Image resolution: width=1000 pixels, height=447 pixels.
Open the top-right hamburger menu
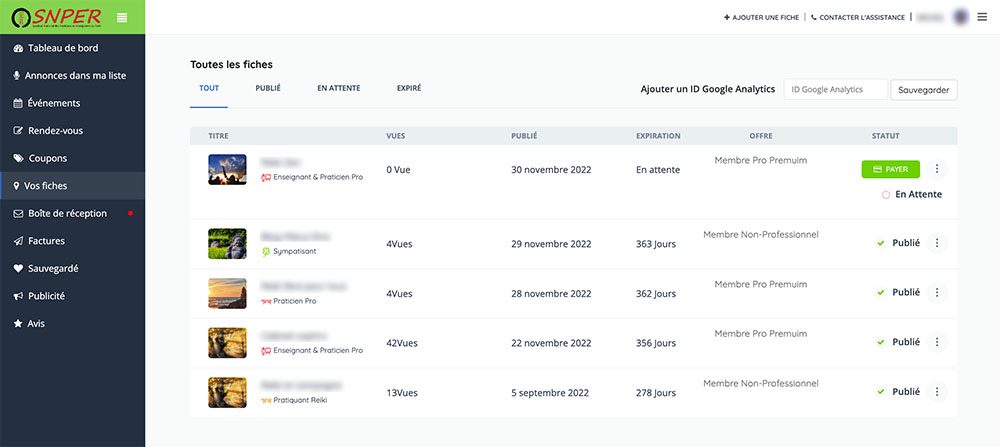(982, 17)
